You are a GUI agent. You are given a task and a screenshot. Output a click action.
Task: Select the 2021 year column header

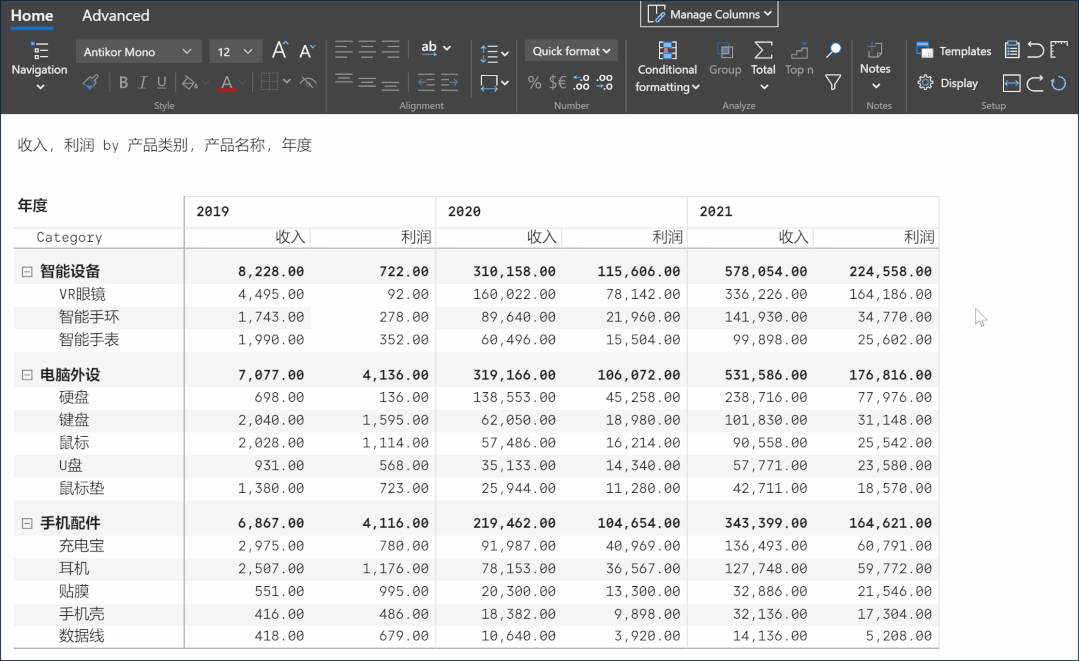coord(813,212)
